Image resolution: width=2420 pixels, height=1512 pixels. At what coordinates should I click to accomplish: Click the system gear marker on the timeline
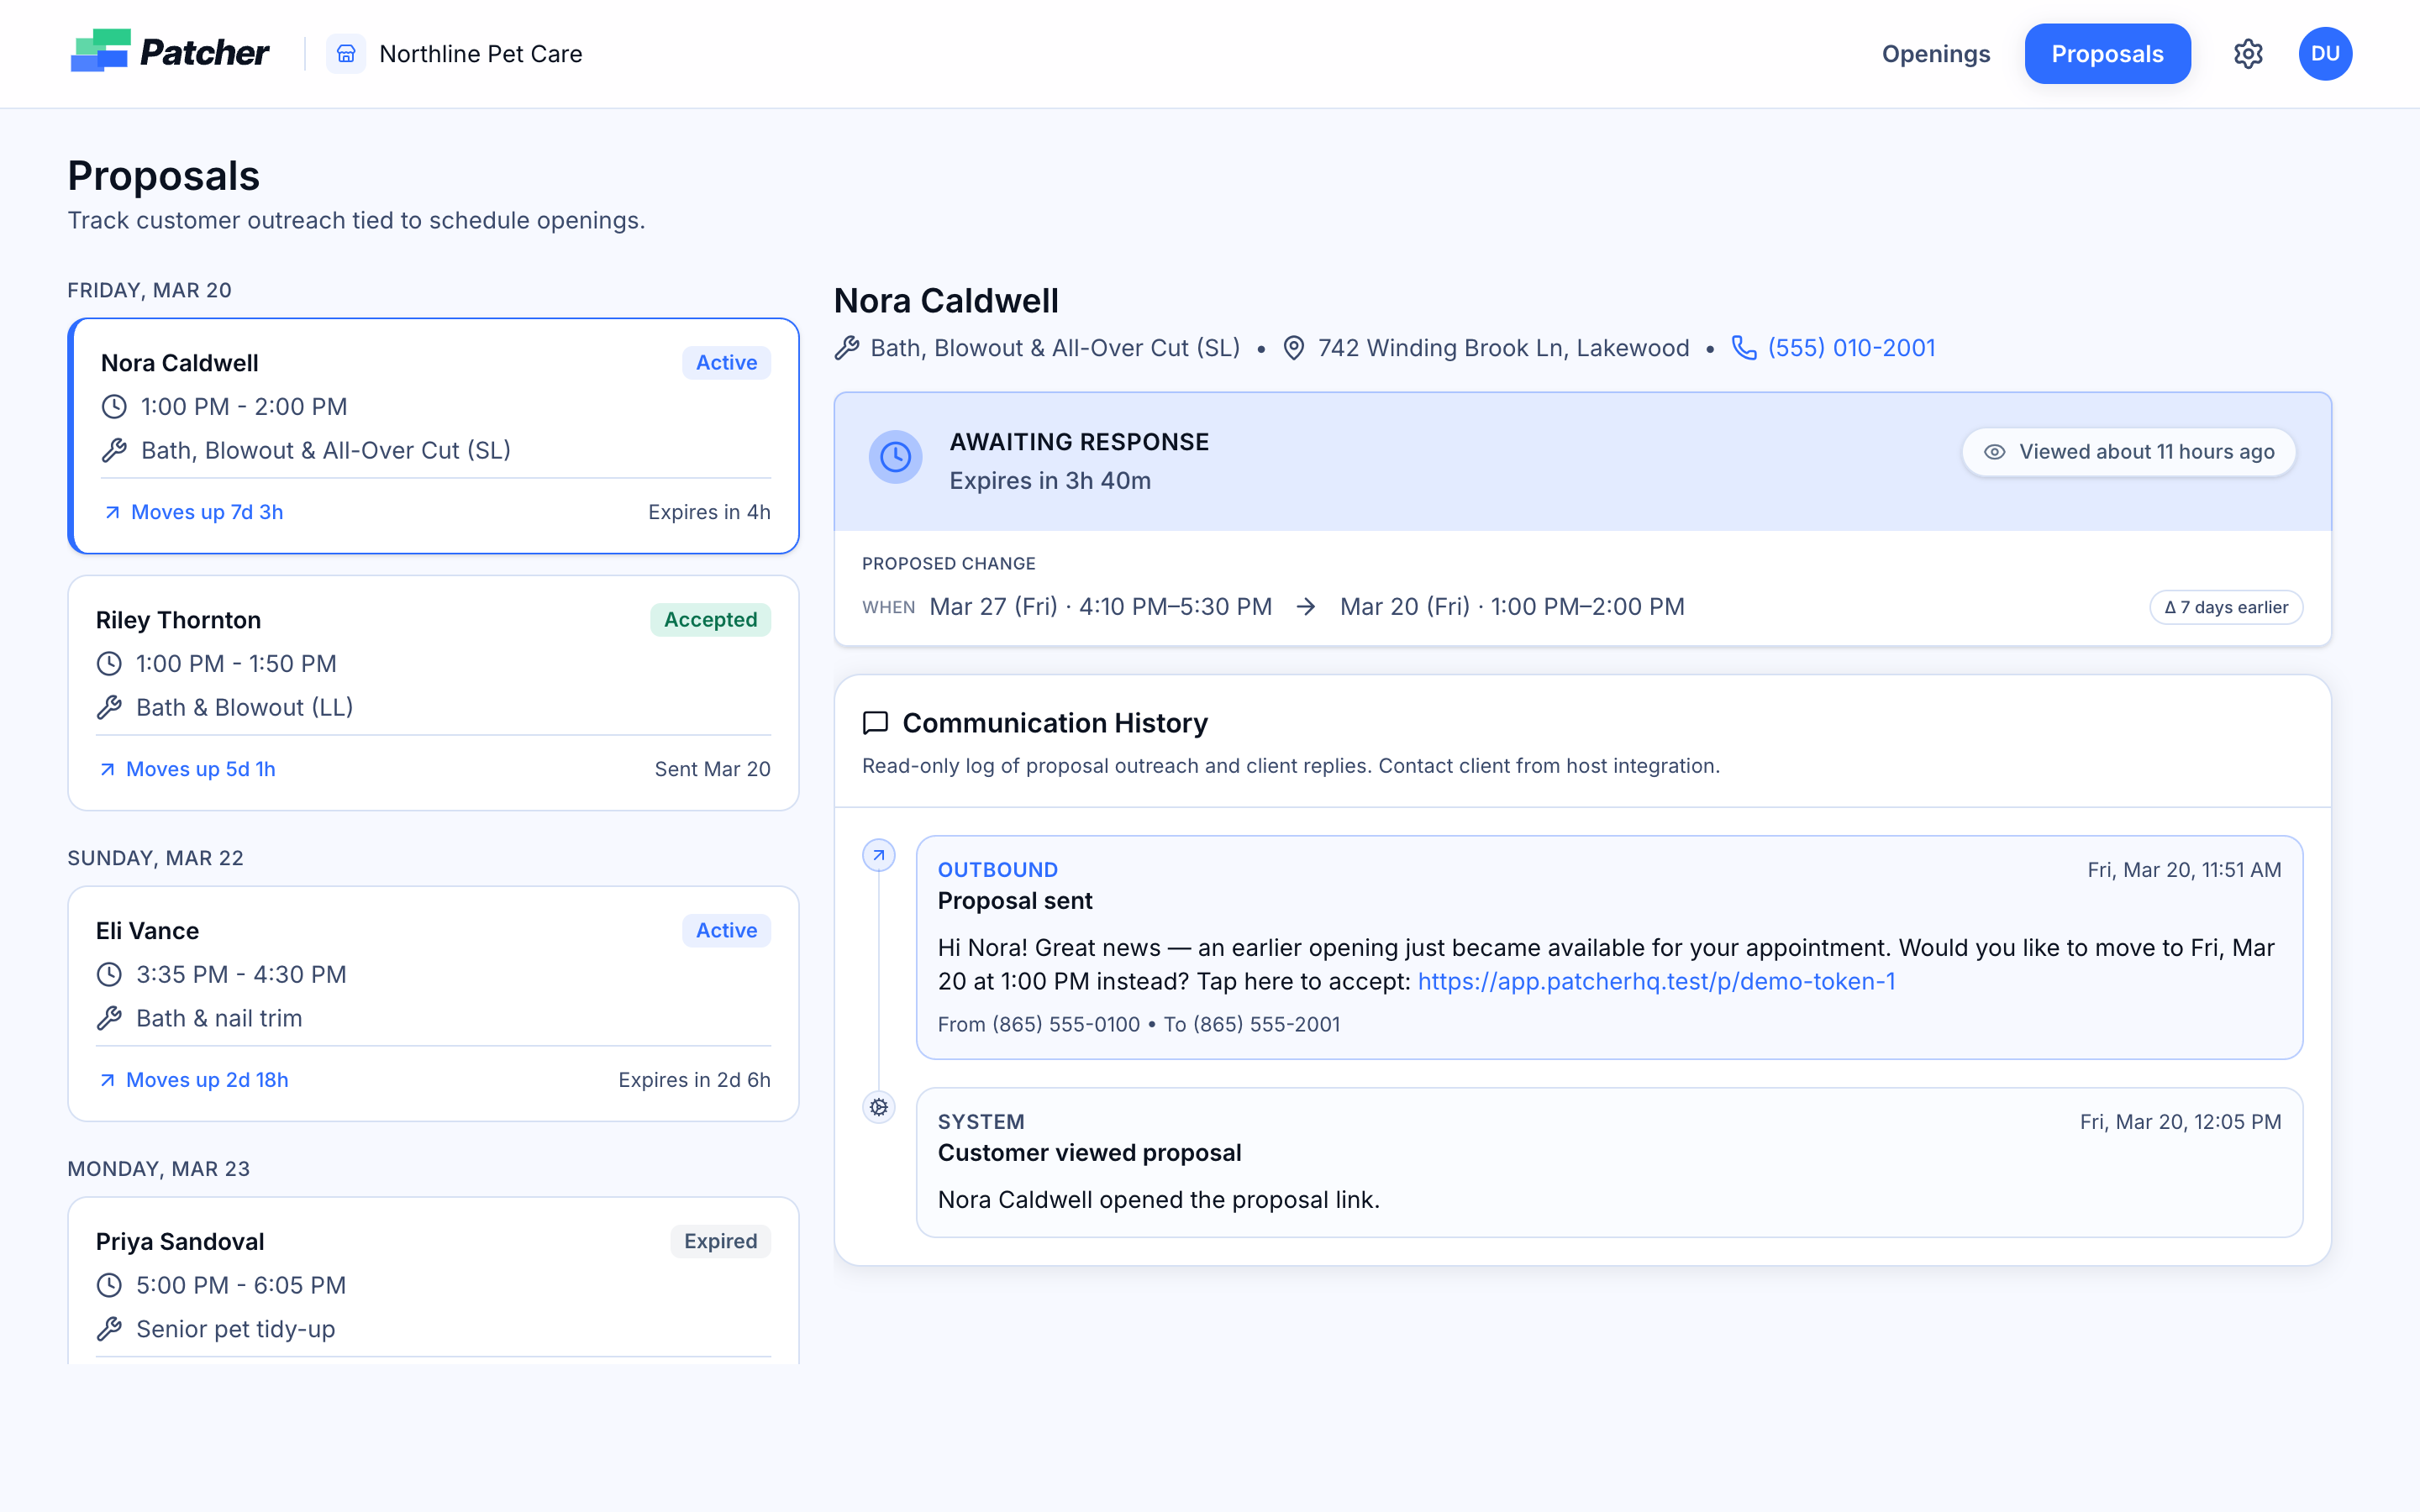(x=878, y=1107)
